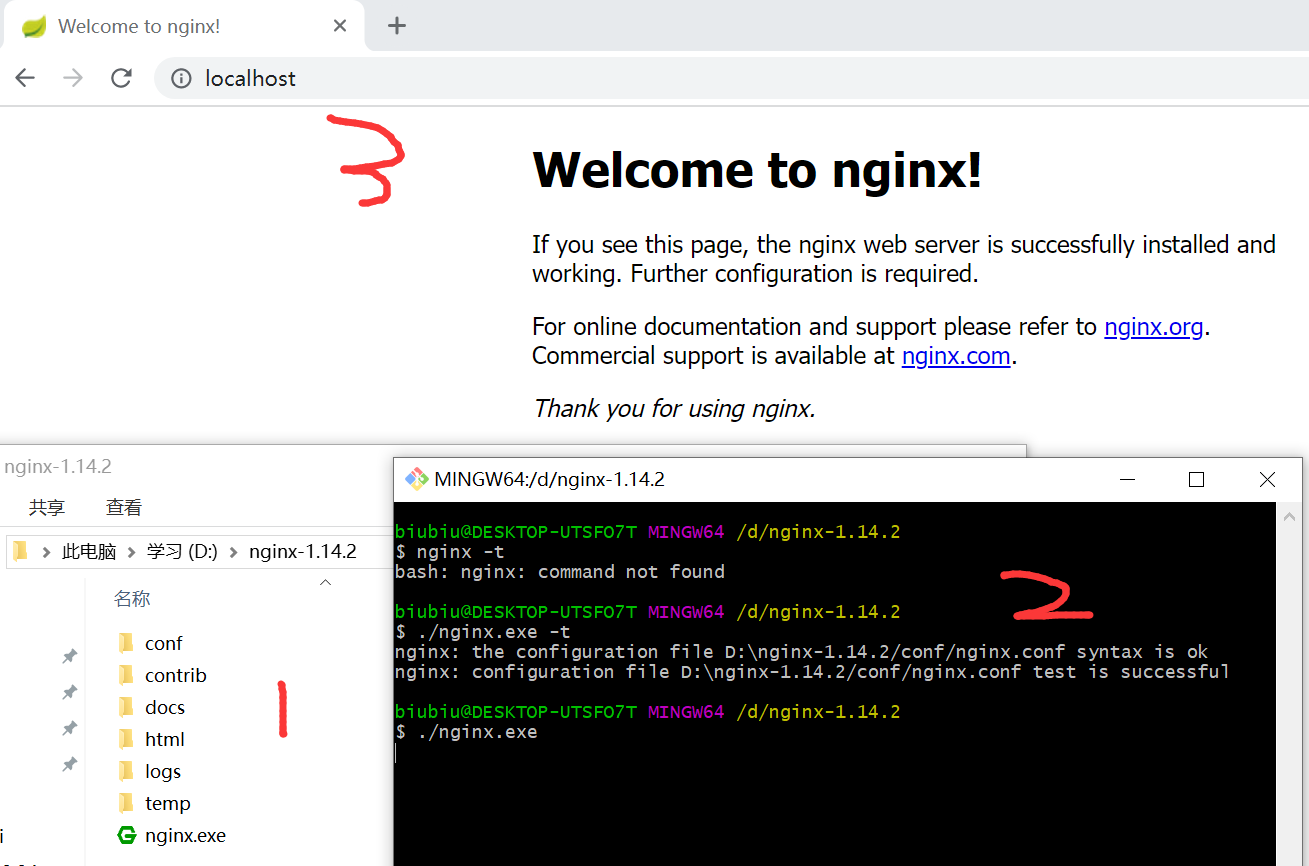Select the contrib folder
Viewport: 1309px width, 866px height.
pos(175,675)
